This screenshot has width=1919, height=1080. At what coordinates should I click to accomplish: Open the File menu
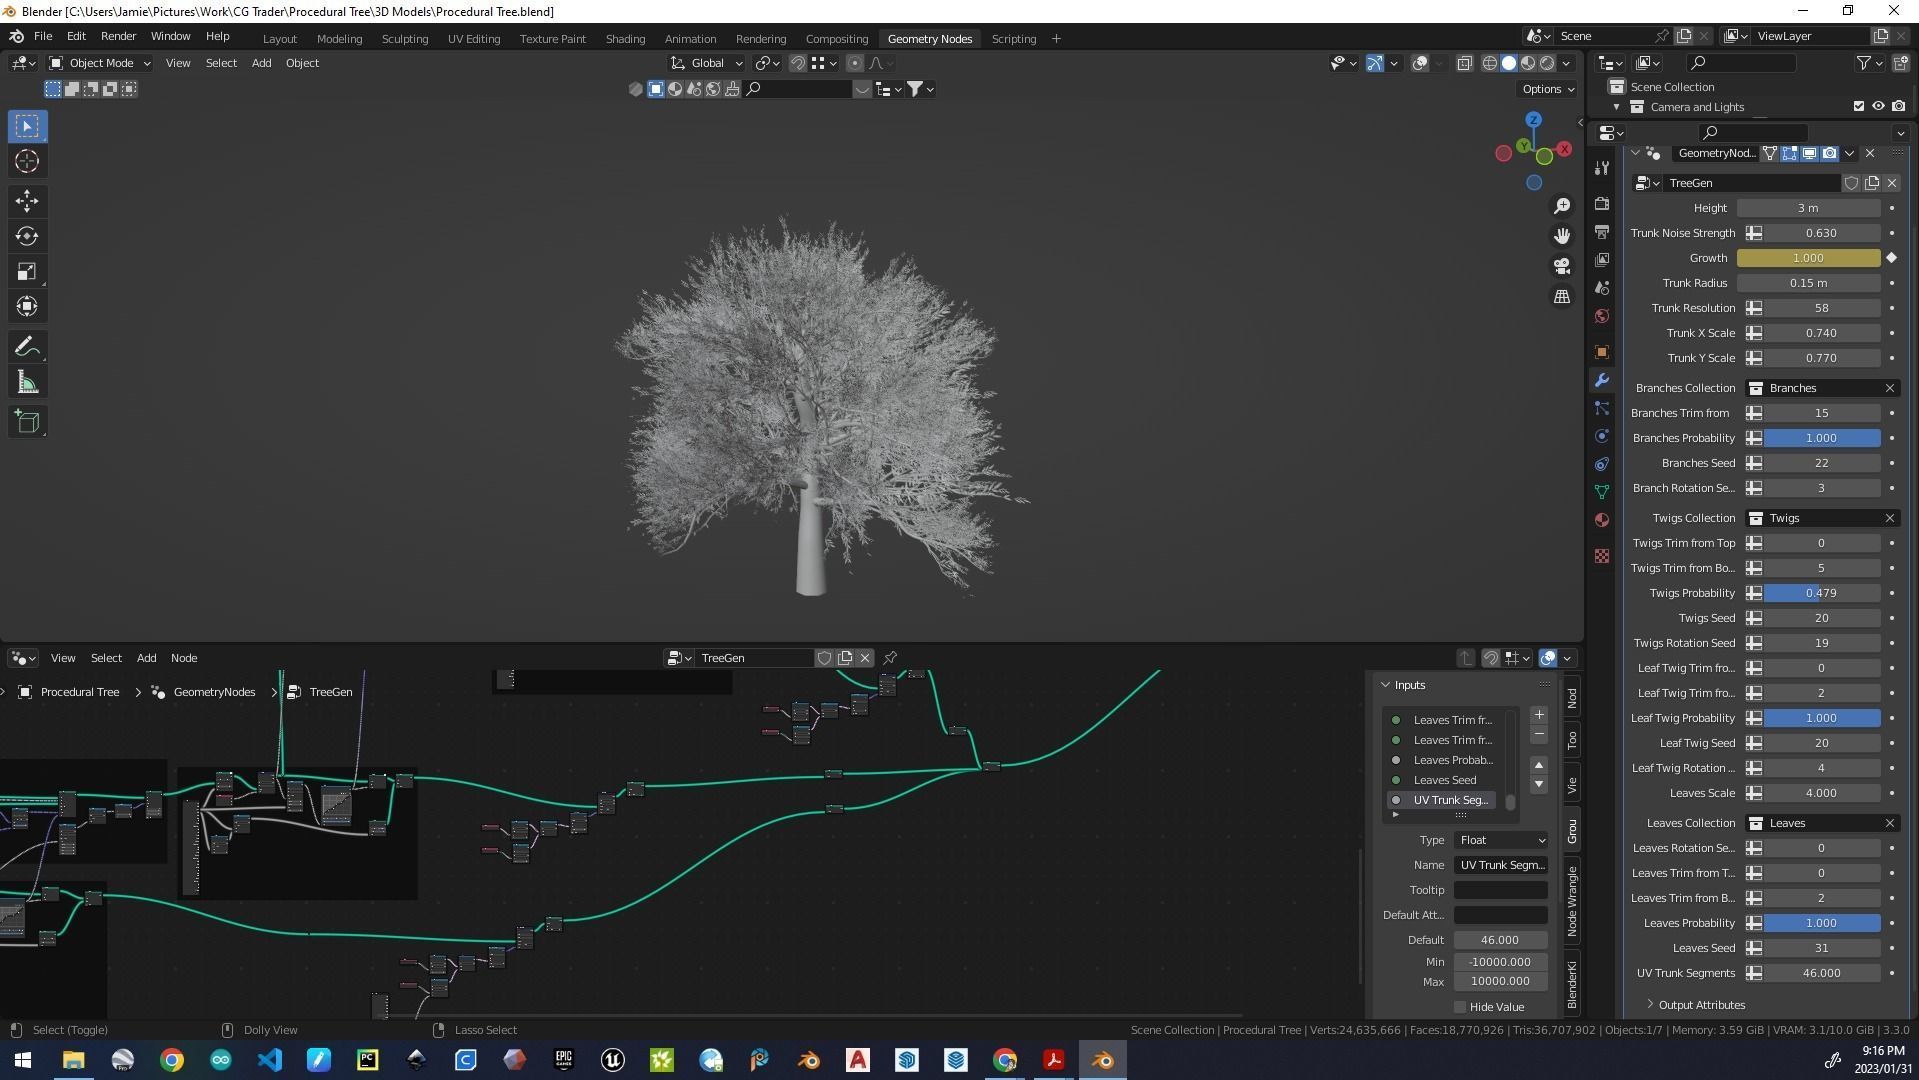[43, 36]
